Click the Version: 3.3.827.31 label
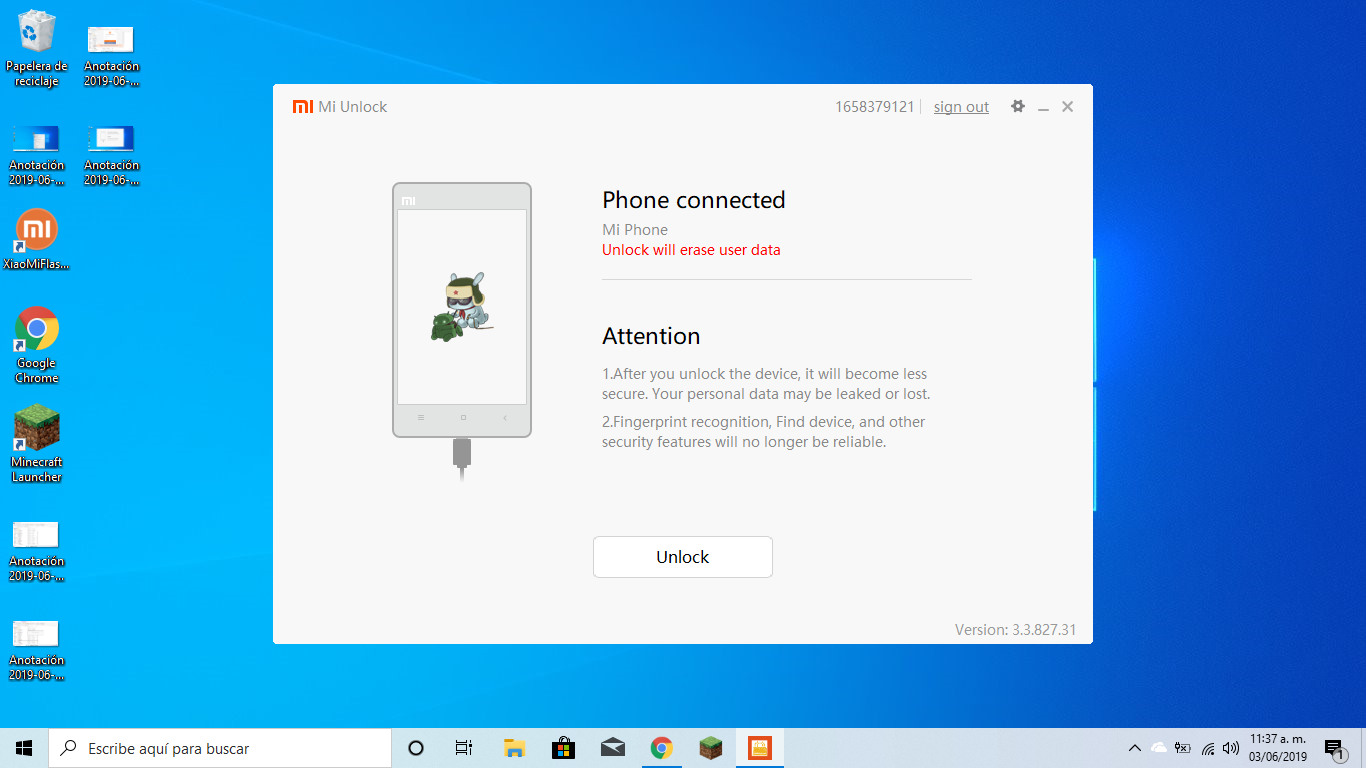The image size is (1366, 768). tap(1015, 630)
